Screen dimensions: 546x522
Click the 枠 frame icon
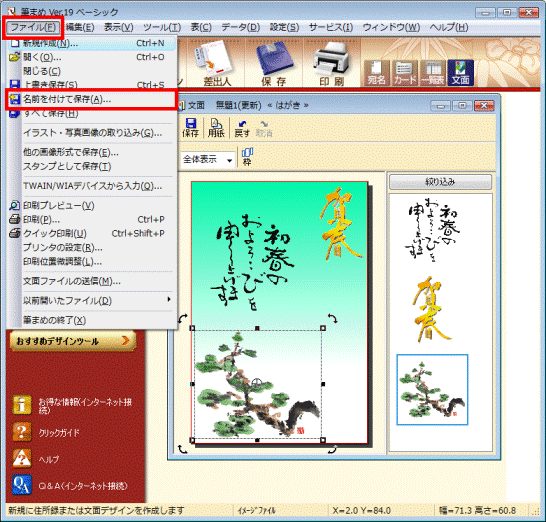click(247, 157)
